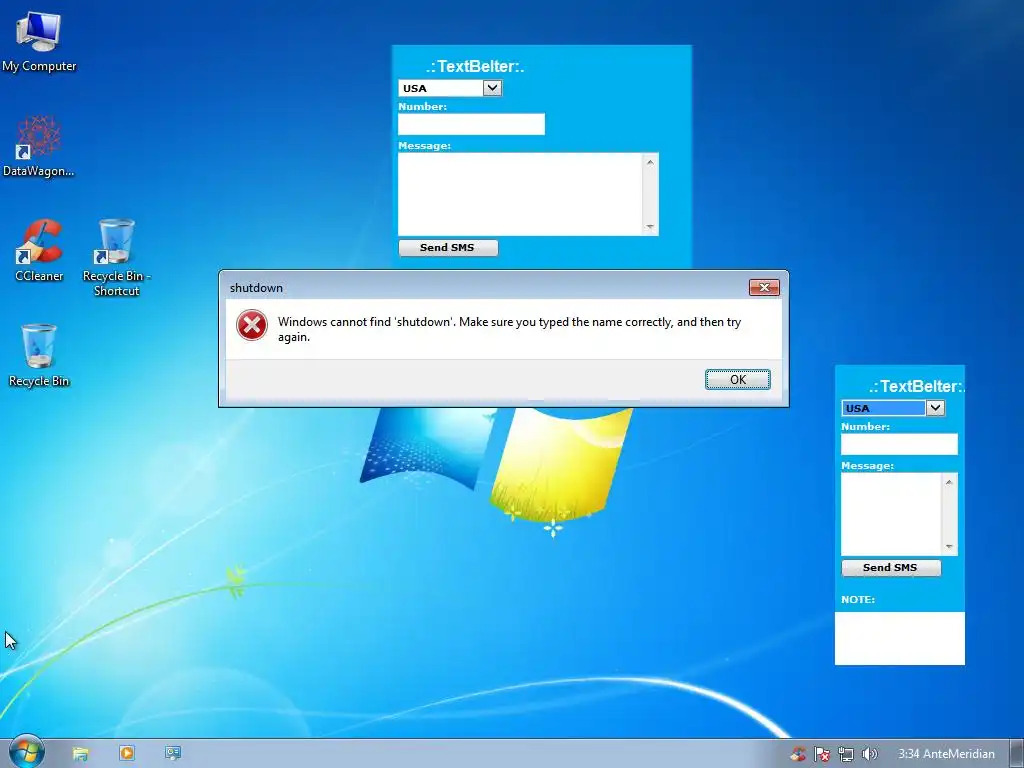Image resolution: width=1024 pixels, height=768 pixels.
Task: Click the 3:34 AnteMeridian clock
Action: pyautogui.click(x=946, y=754)
